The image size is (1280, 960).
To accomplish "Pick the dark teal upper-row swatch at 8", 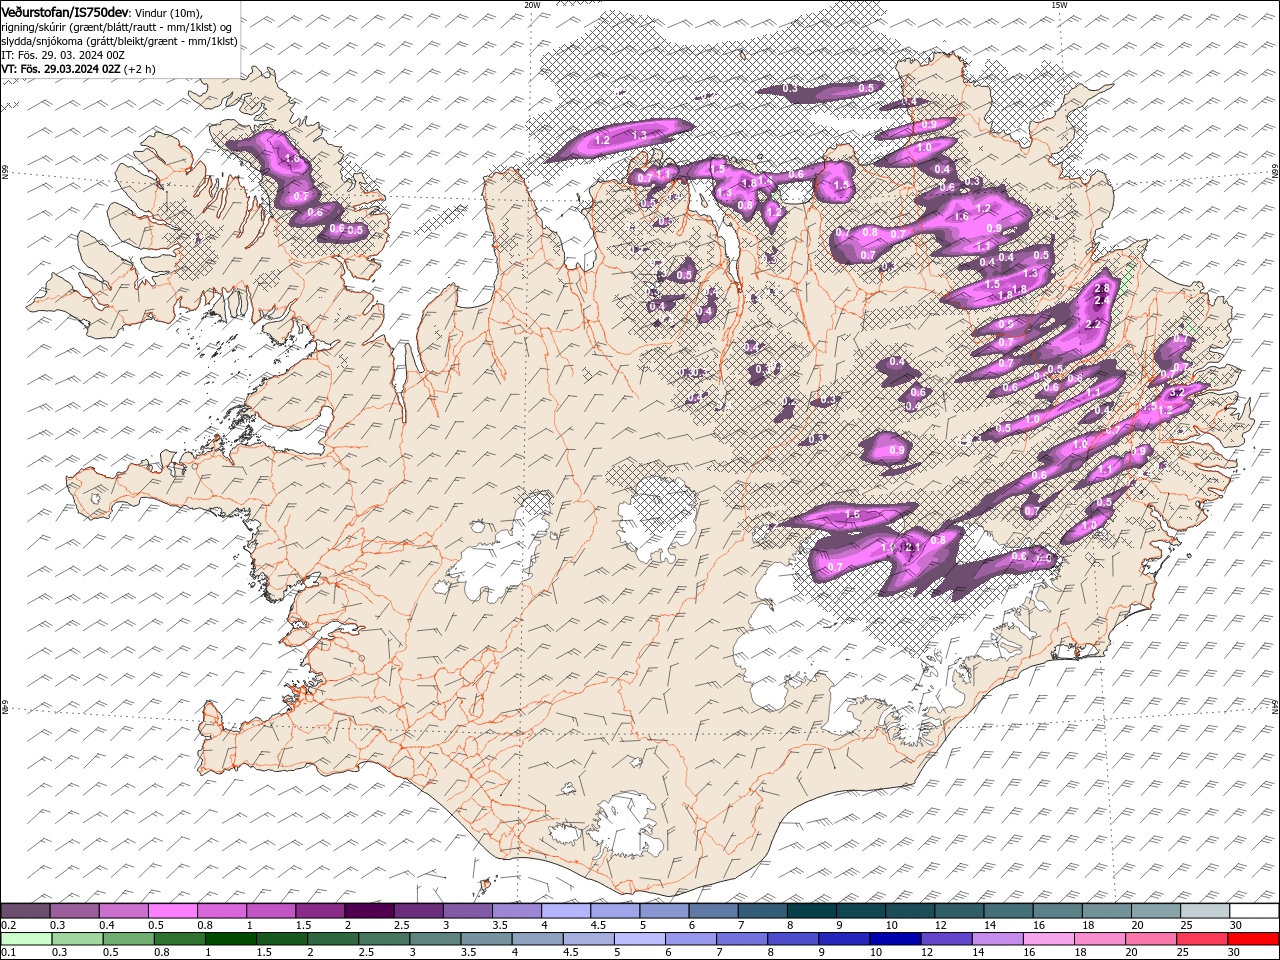I will (811, 911).
